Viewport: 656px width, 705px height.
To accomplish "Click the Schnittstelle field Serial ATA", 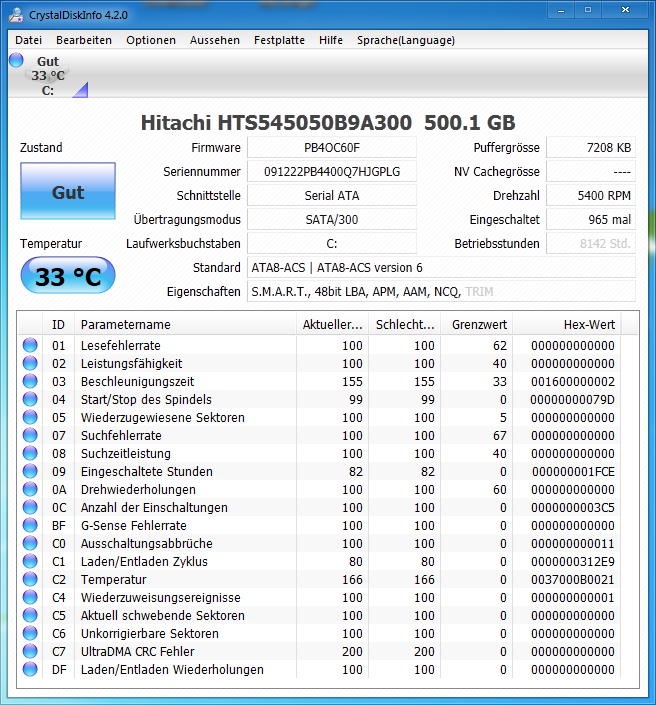I will pyautogui.click(x=332, y=196).
